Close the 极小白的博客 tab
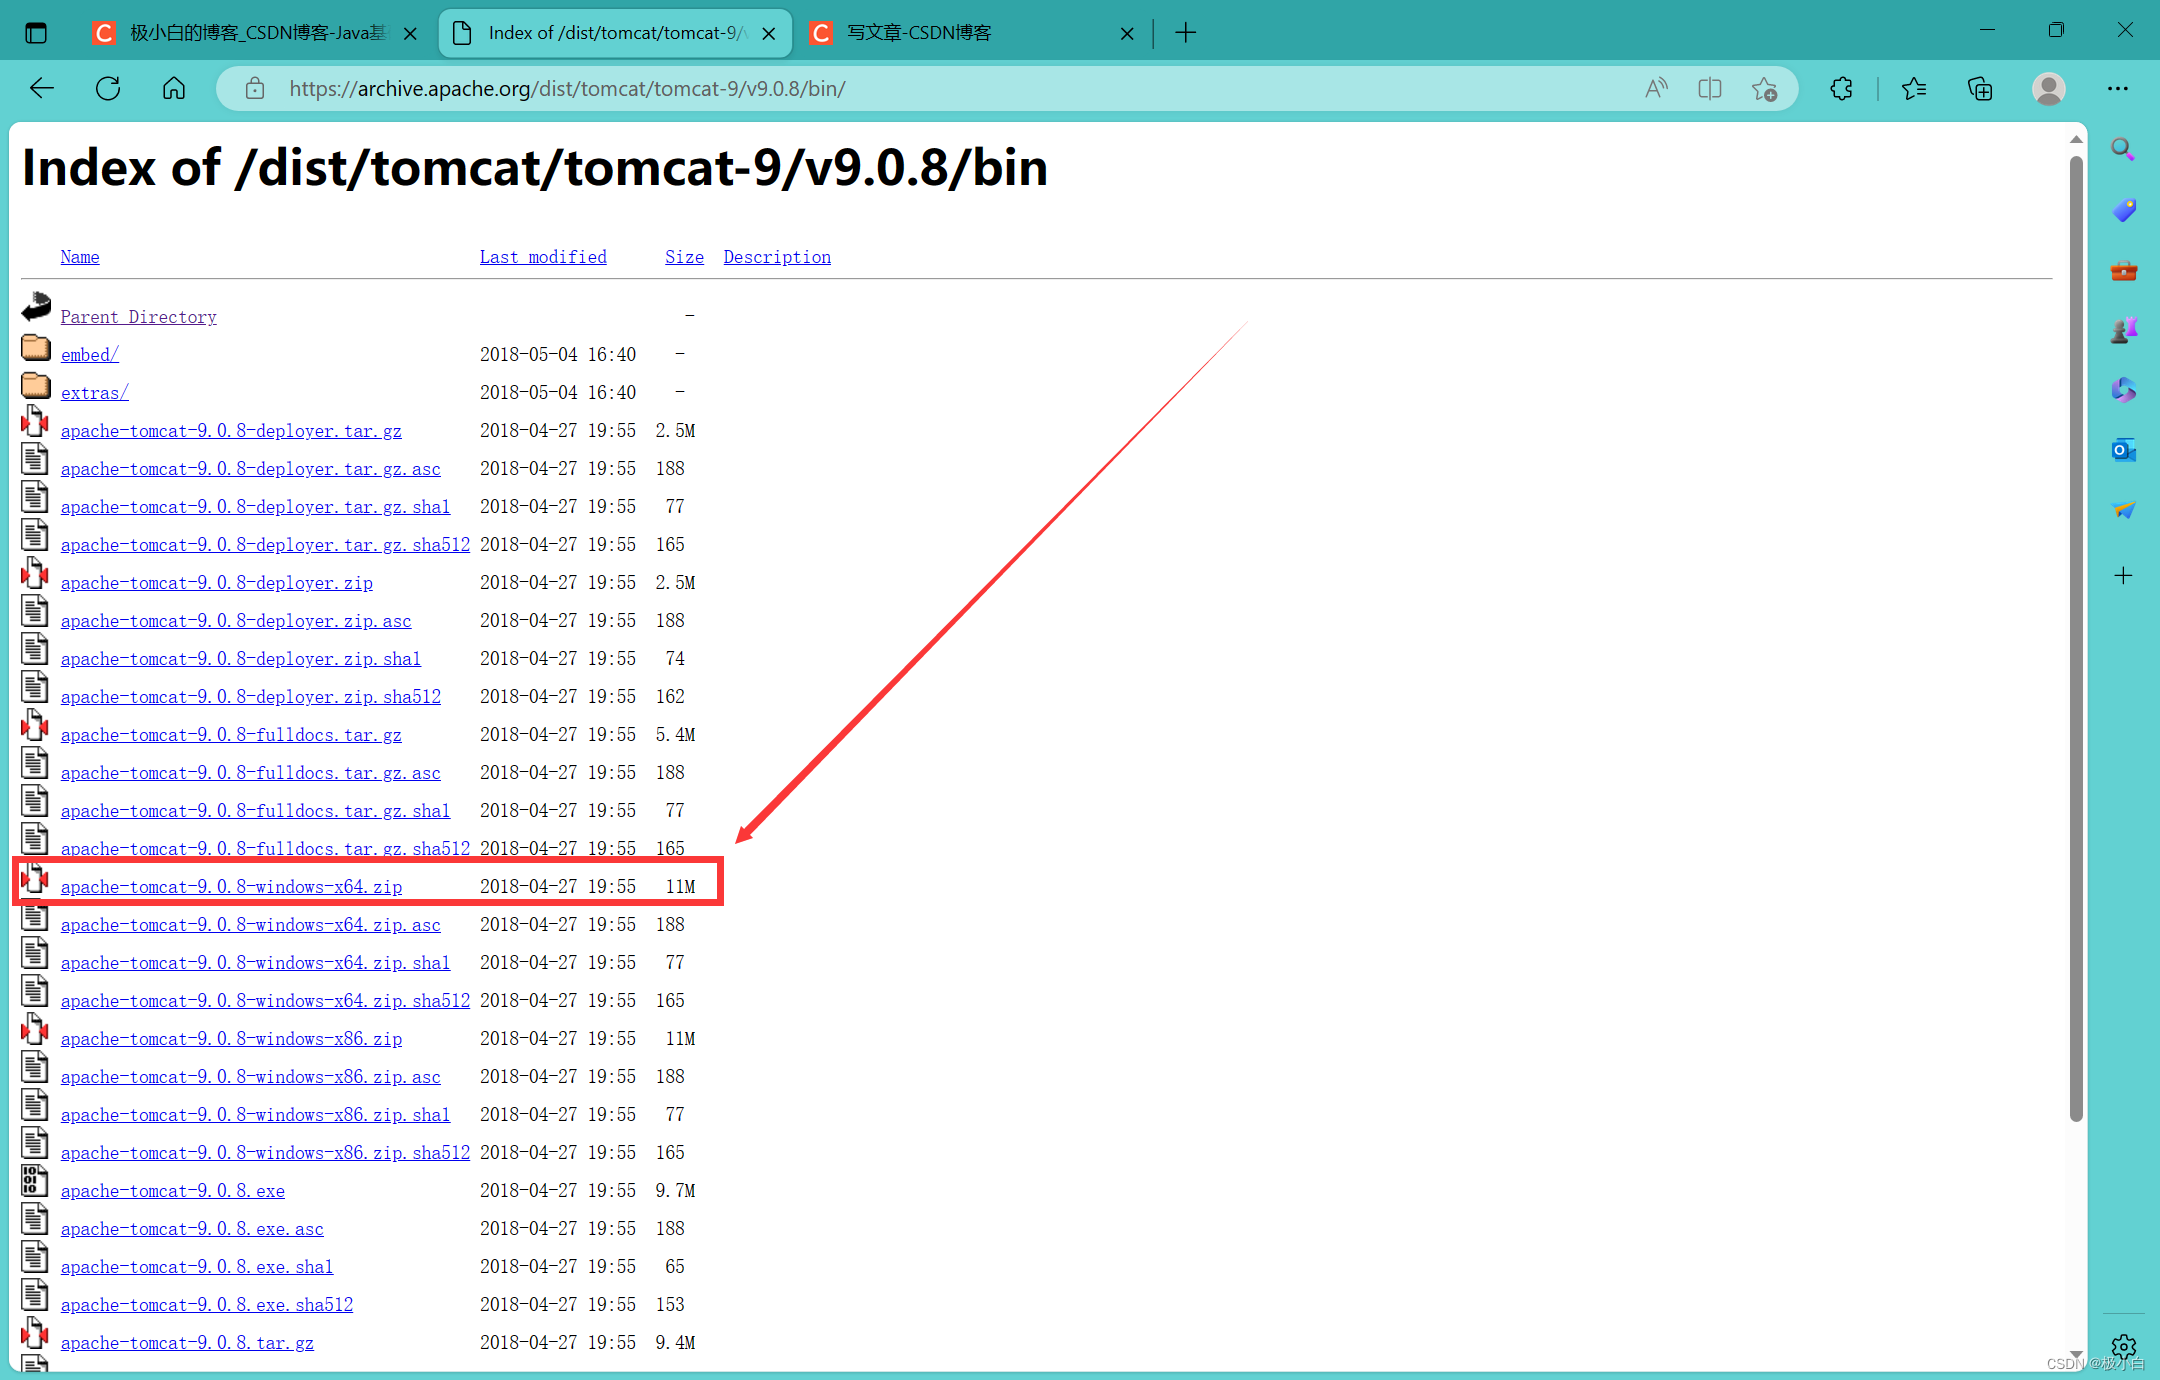This screenshot has height=1380, width=2160. [410, 33]
